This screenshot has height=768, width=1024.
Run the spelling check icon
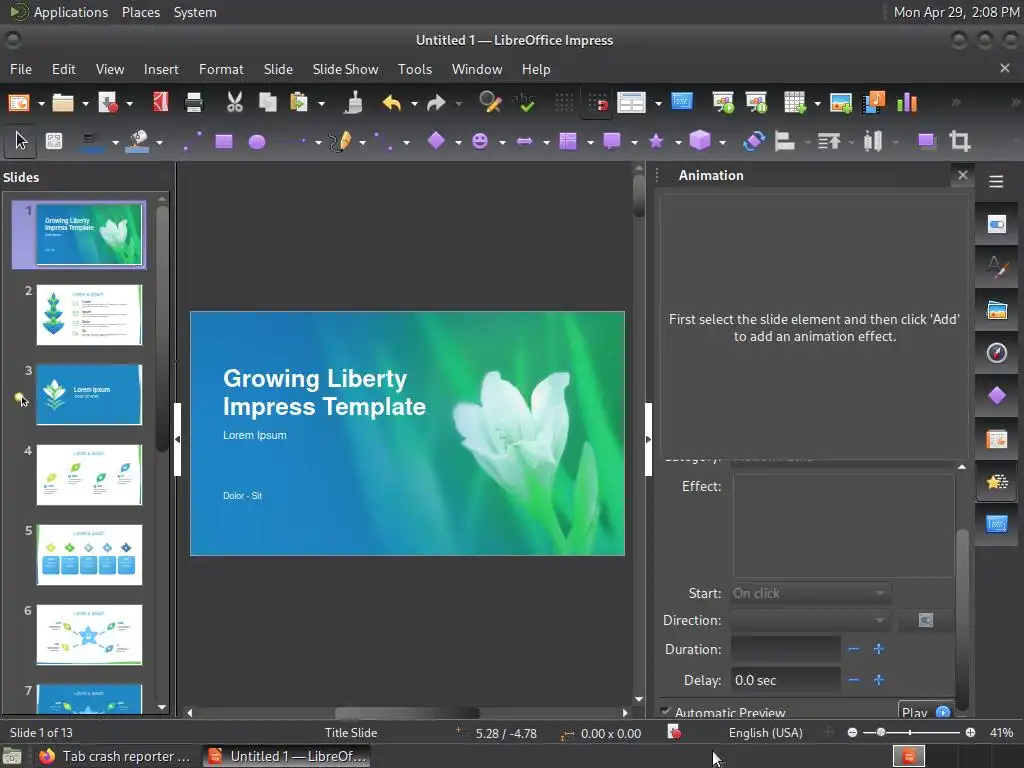pyautogui.click(x=524, y=103)
